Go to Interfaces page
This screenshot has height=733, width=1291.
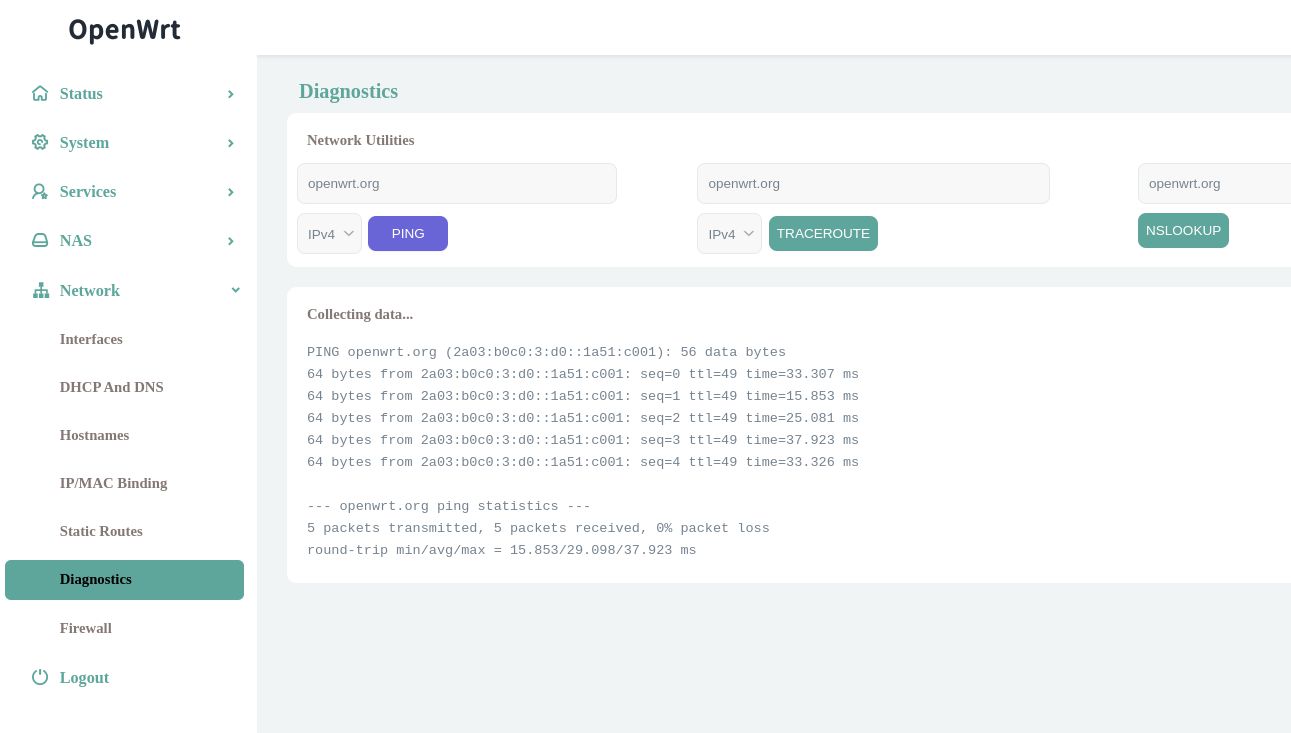coord(91,339)
